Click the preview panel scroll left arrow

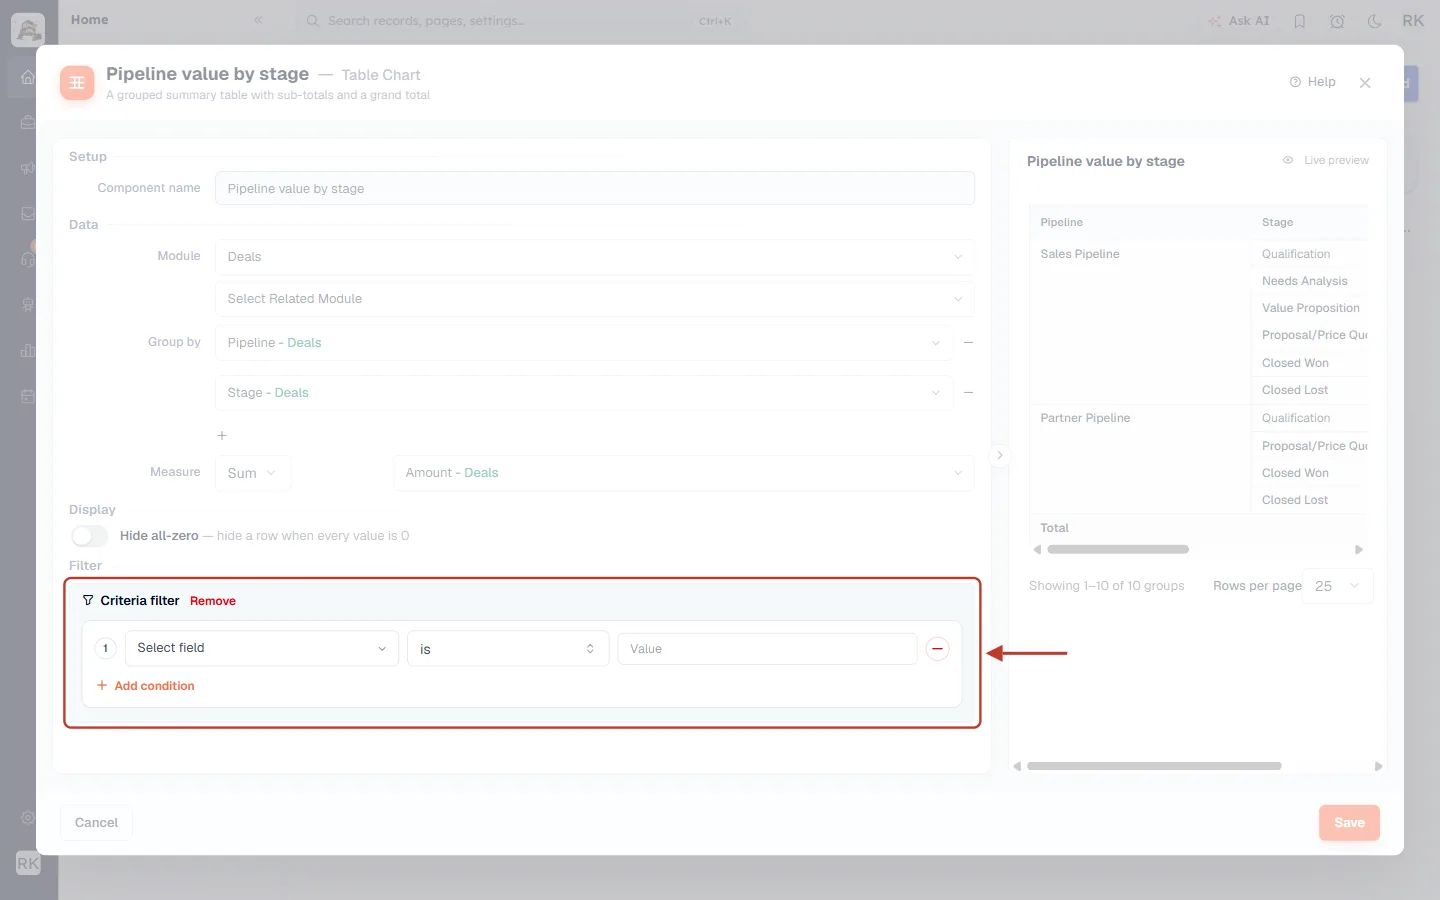pyautogui.click(x=1017, y=766)
